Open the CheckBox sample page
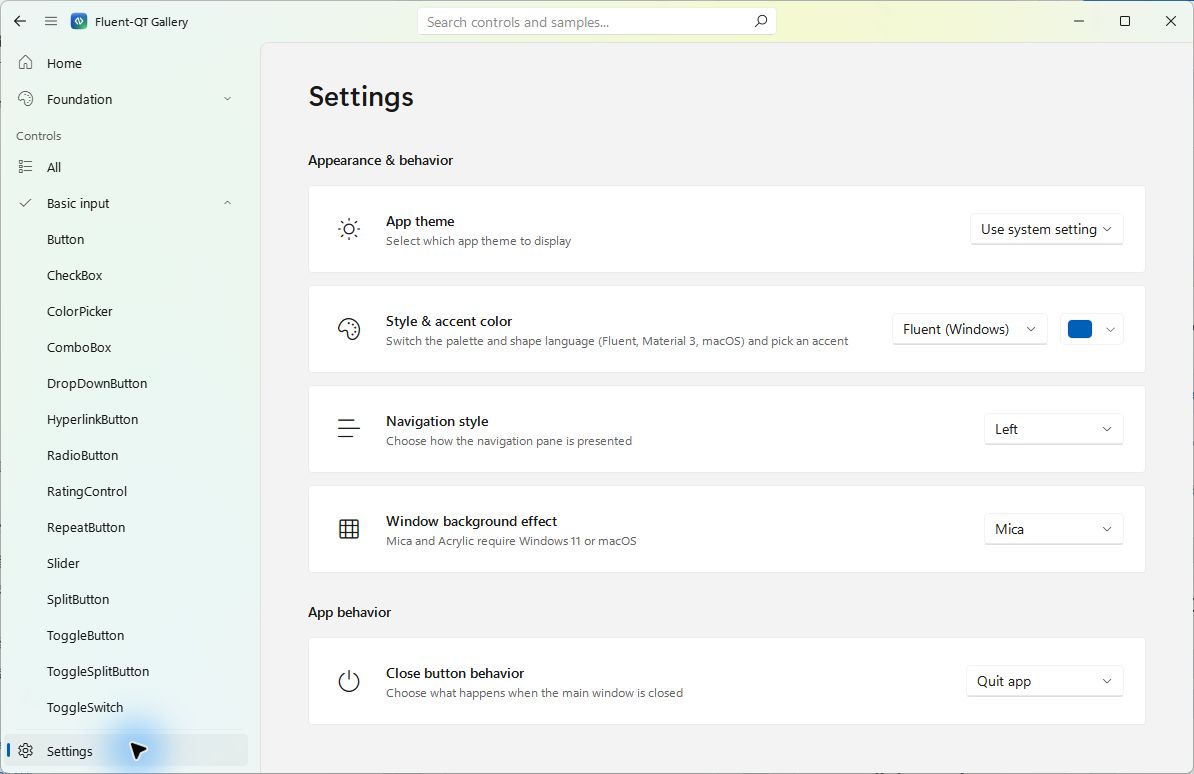Screen dimensions: 1194x774 pyautogui.click(x=126, y=275)
